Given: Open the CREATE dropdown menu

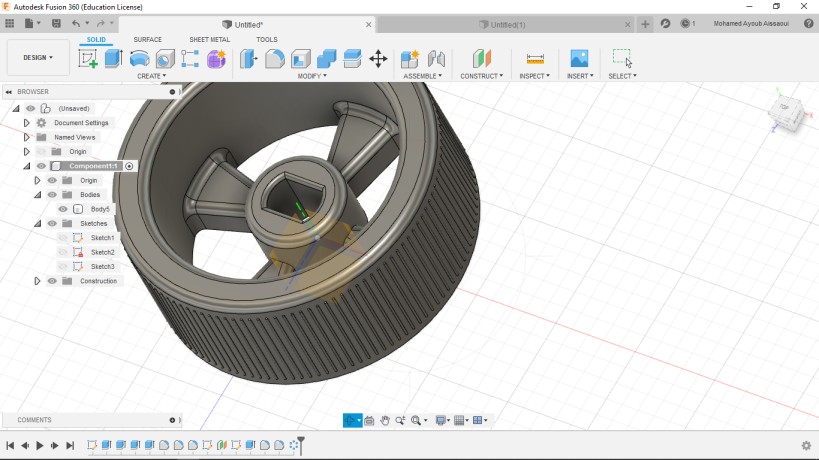Looking at the screenshot, I should [x=151, y=76].
